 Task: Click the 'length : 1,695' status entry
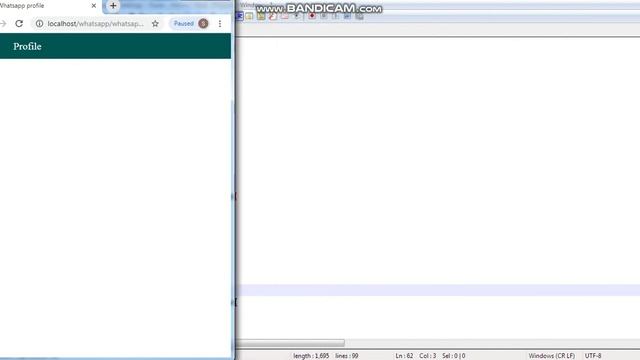[311, 356]
